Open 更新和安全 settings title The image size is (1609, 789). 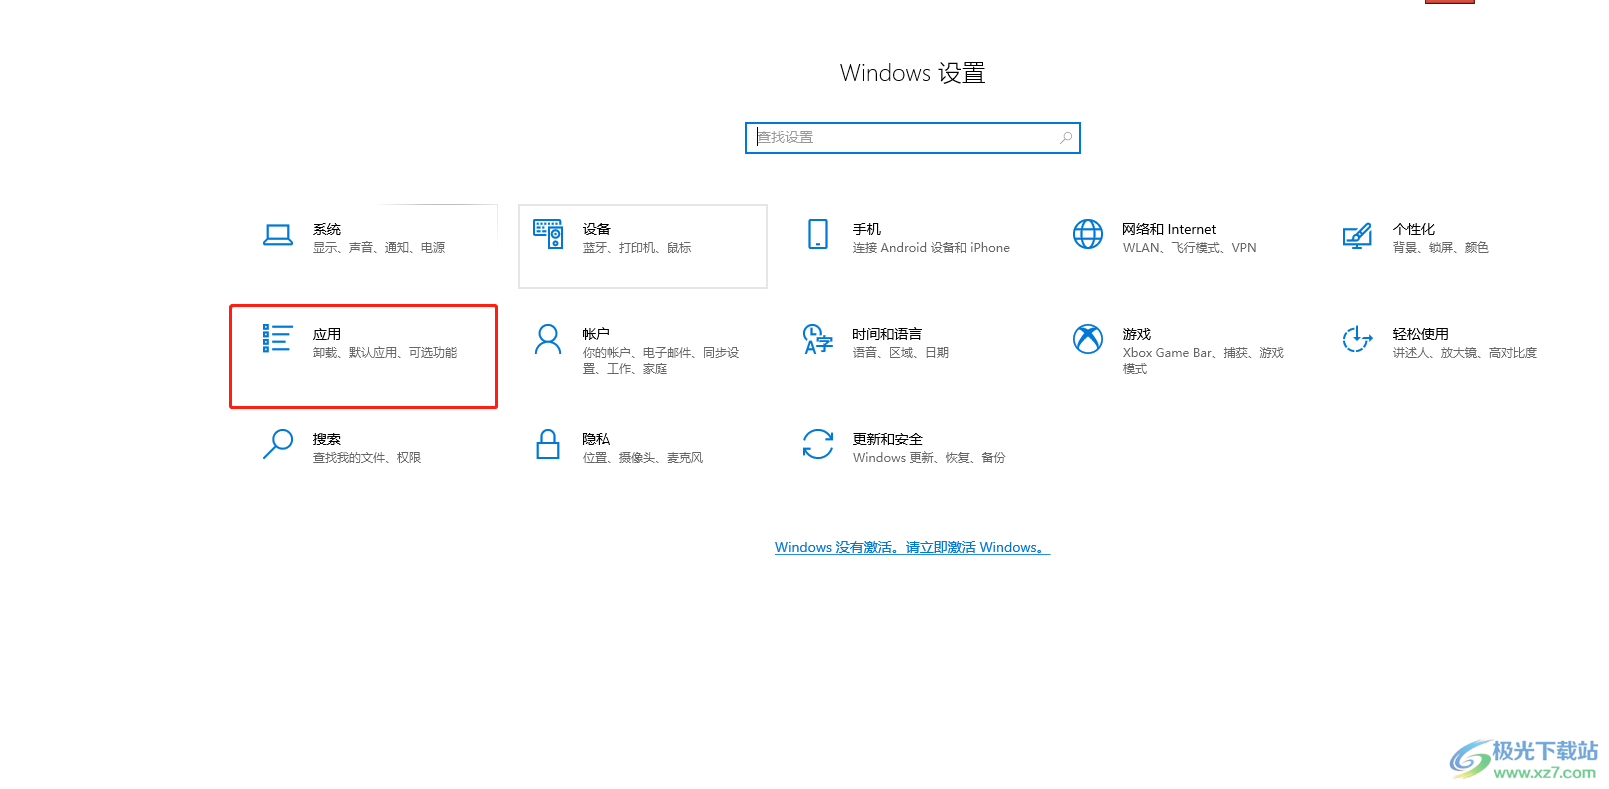point(888,439)
